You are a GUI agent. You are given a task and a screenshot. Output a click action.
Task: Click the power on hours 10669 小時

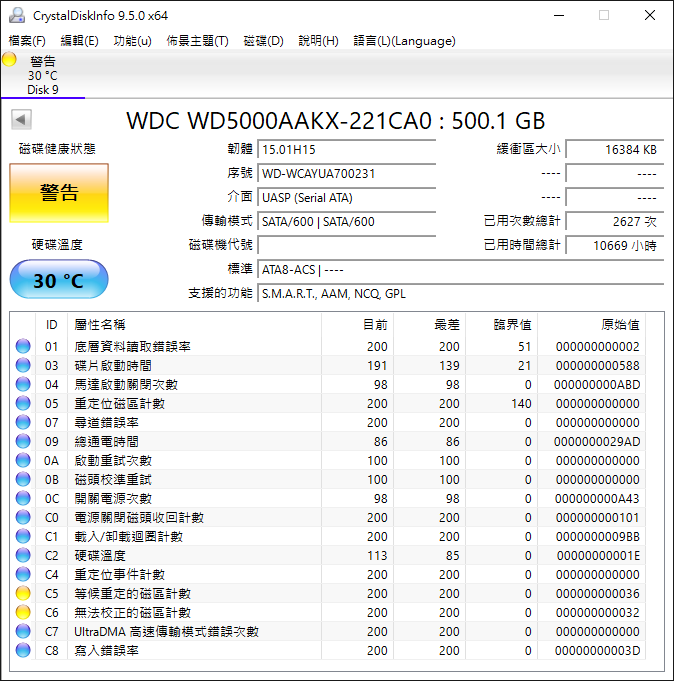point(615,245)
